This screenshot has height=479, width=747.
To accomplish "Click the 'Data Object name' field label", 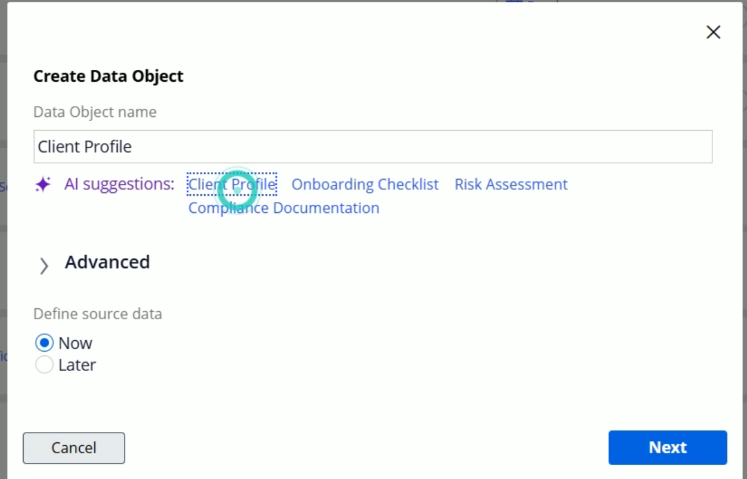I will [x=95, y=112].
